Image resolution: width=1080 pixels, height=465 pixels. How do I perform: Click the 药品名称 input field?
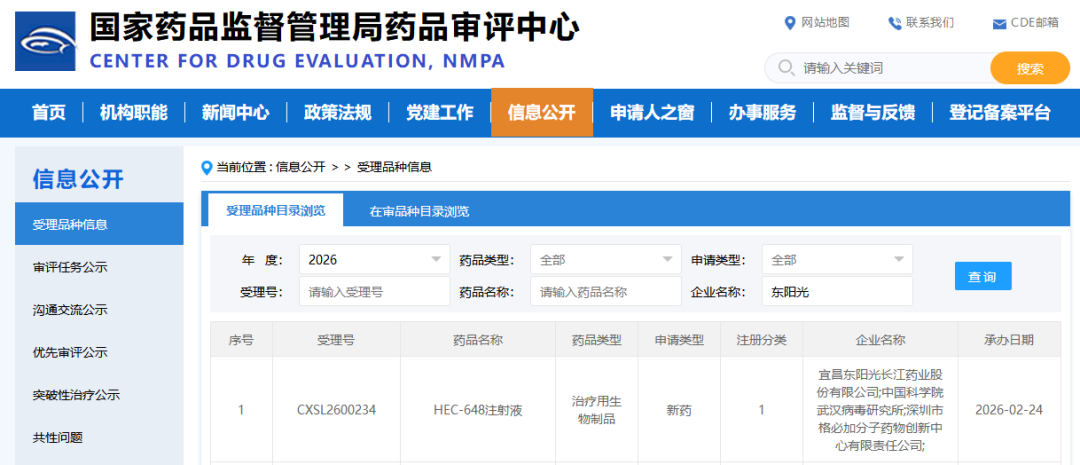pos(605,291)
